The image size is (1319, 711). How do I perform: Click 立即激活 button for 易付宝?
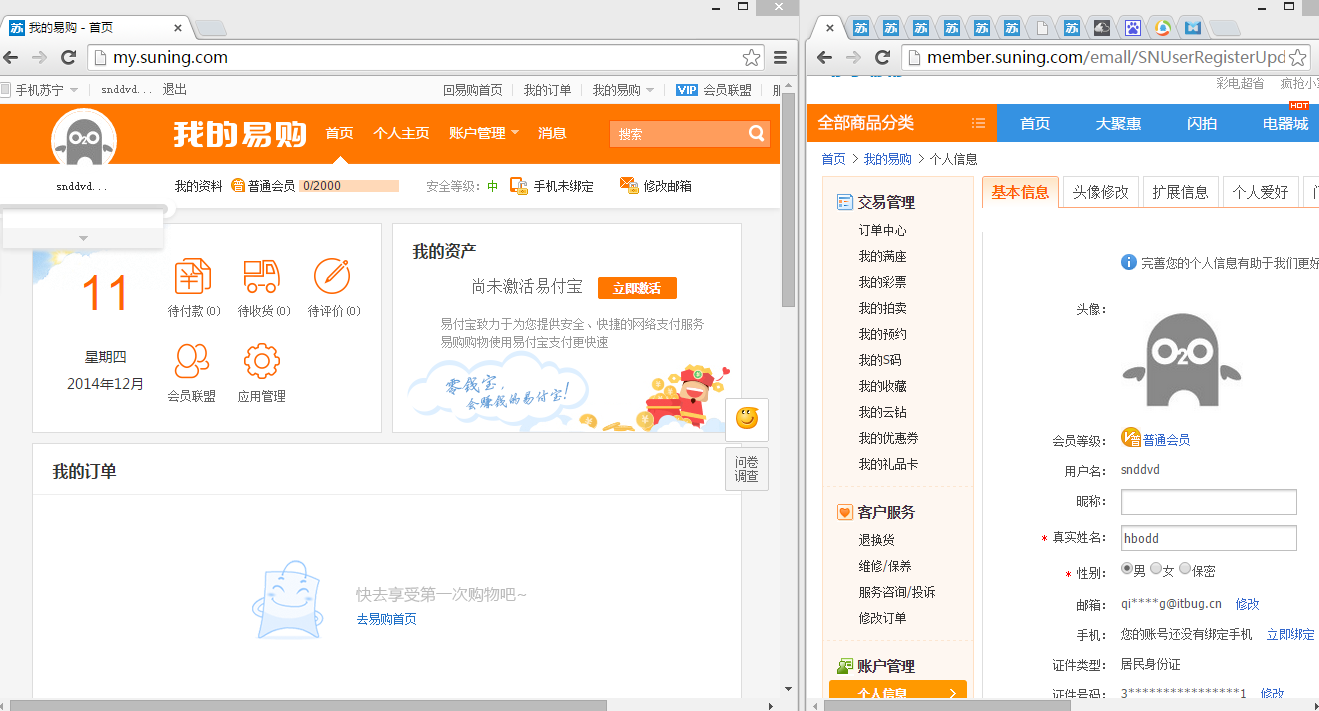[637, 288]
